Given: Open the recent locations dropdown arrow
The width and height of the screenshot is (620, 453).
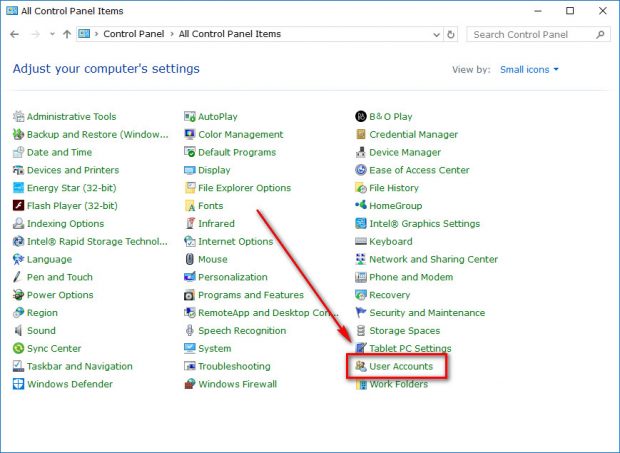Looking at the screenshot, I should tap(52, 34).
